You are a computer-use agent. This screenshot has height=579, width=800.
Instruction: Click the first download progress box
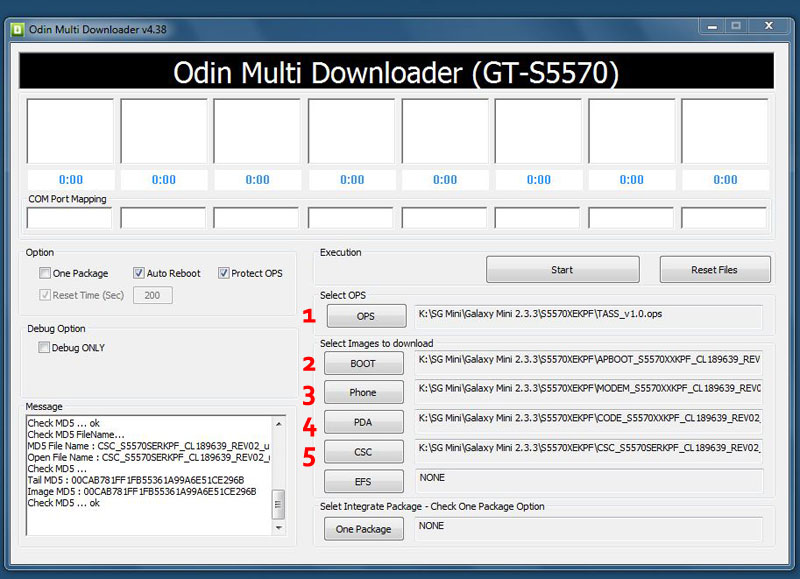coord(70,131)
